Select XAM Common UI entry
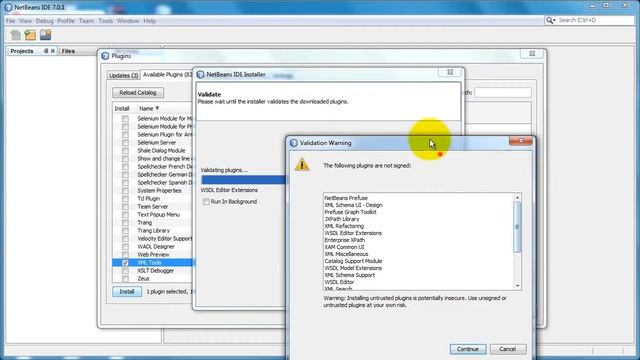 [344, 247]
